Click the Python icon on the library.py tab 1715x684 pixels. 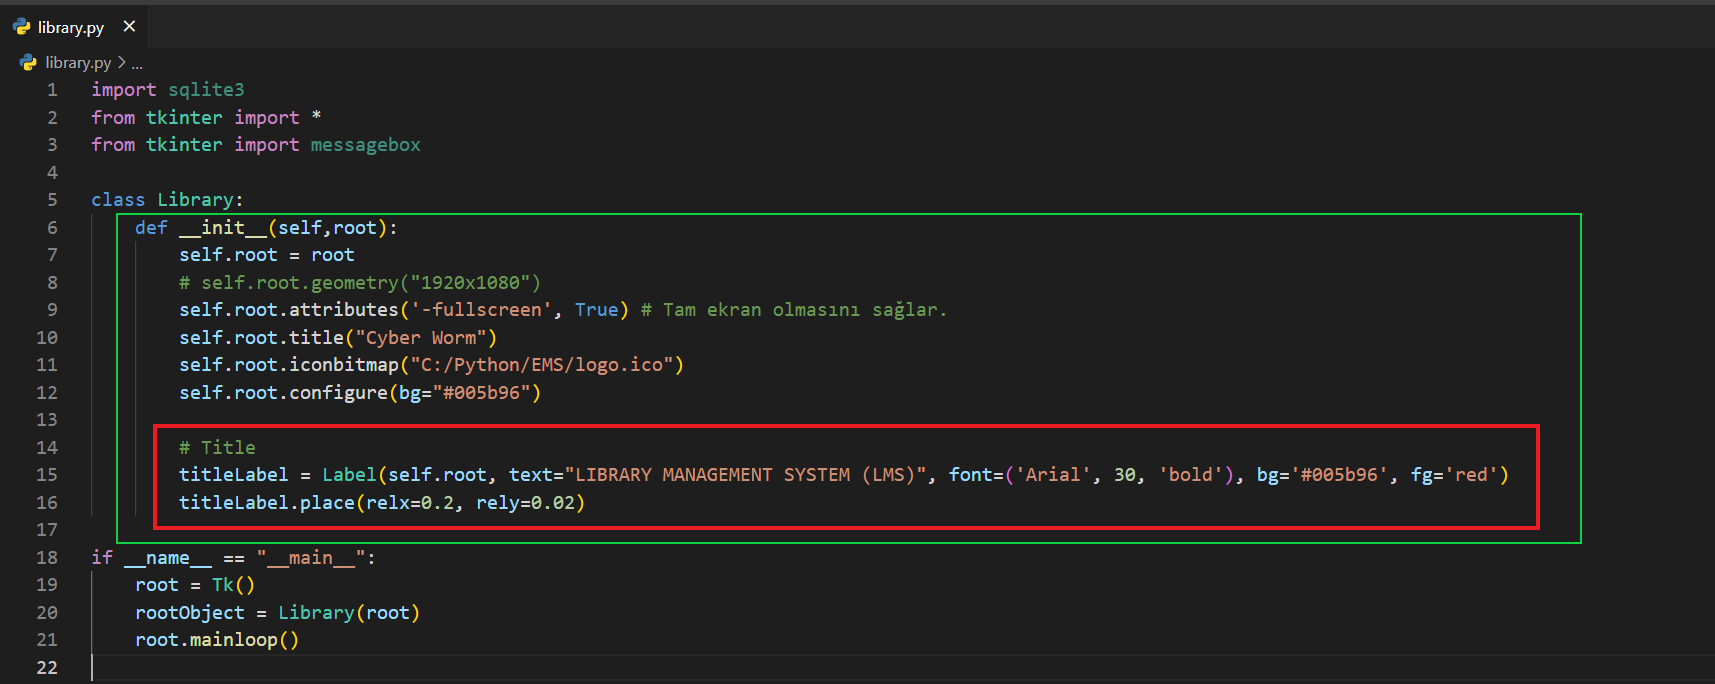tap(22, 27)
